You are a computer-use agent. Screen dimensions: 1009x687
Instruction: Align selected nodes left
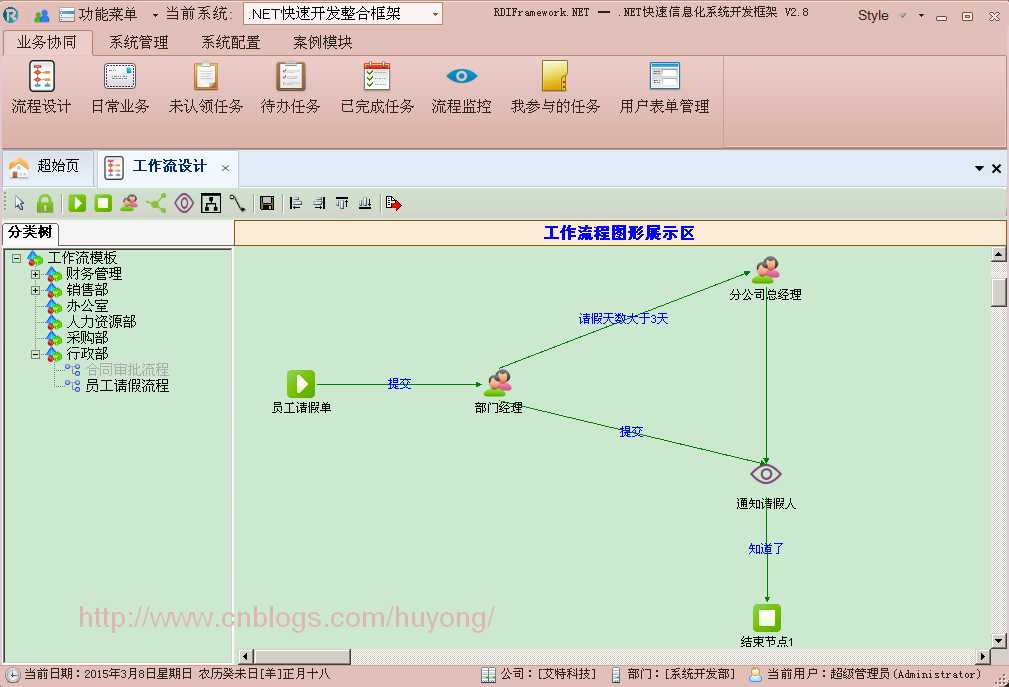[x=295, y=203]
